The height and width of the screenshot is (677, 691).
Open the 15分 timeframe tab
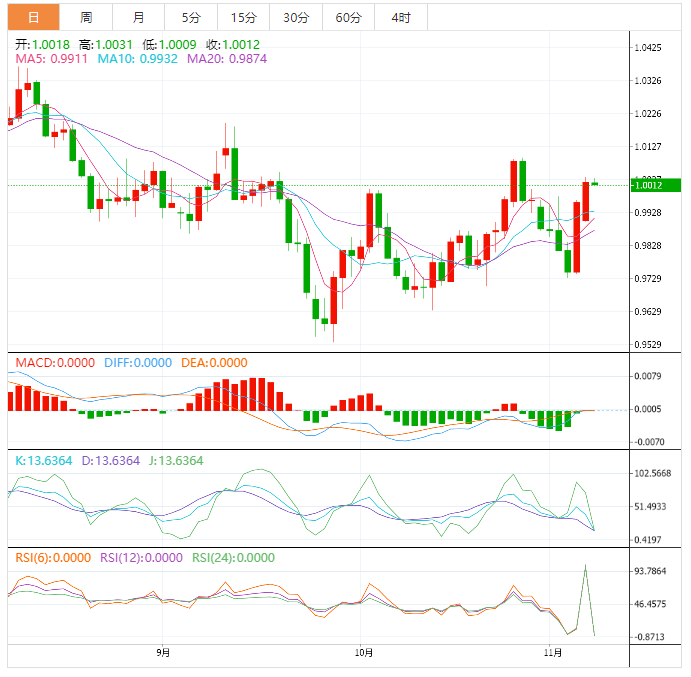coord(243,17)
